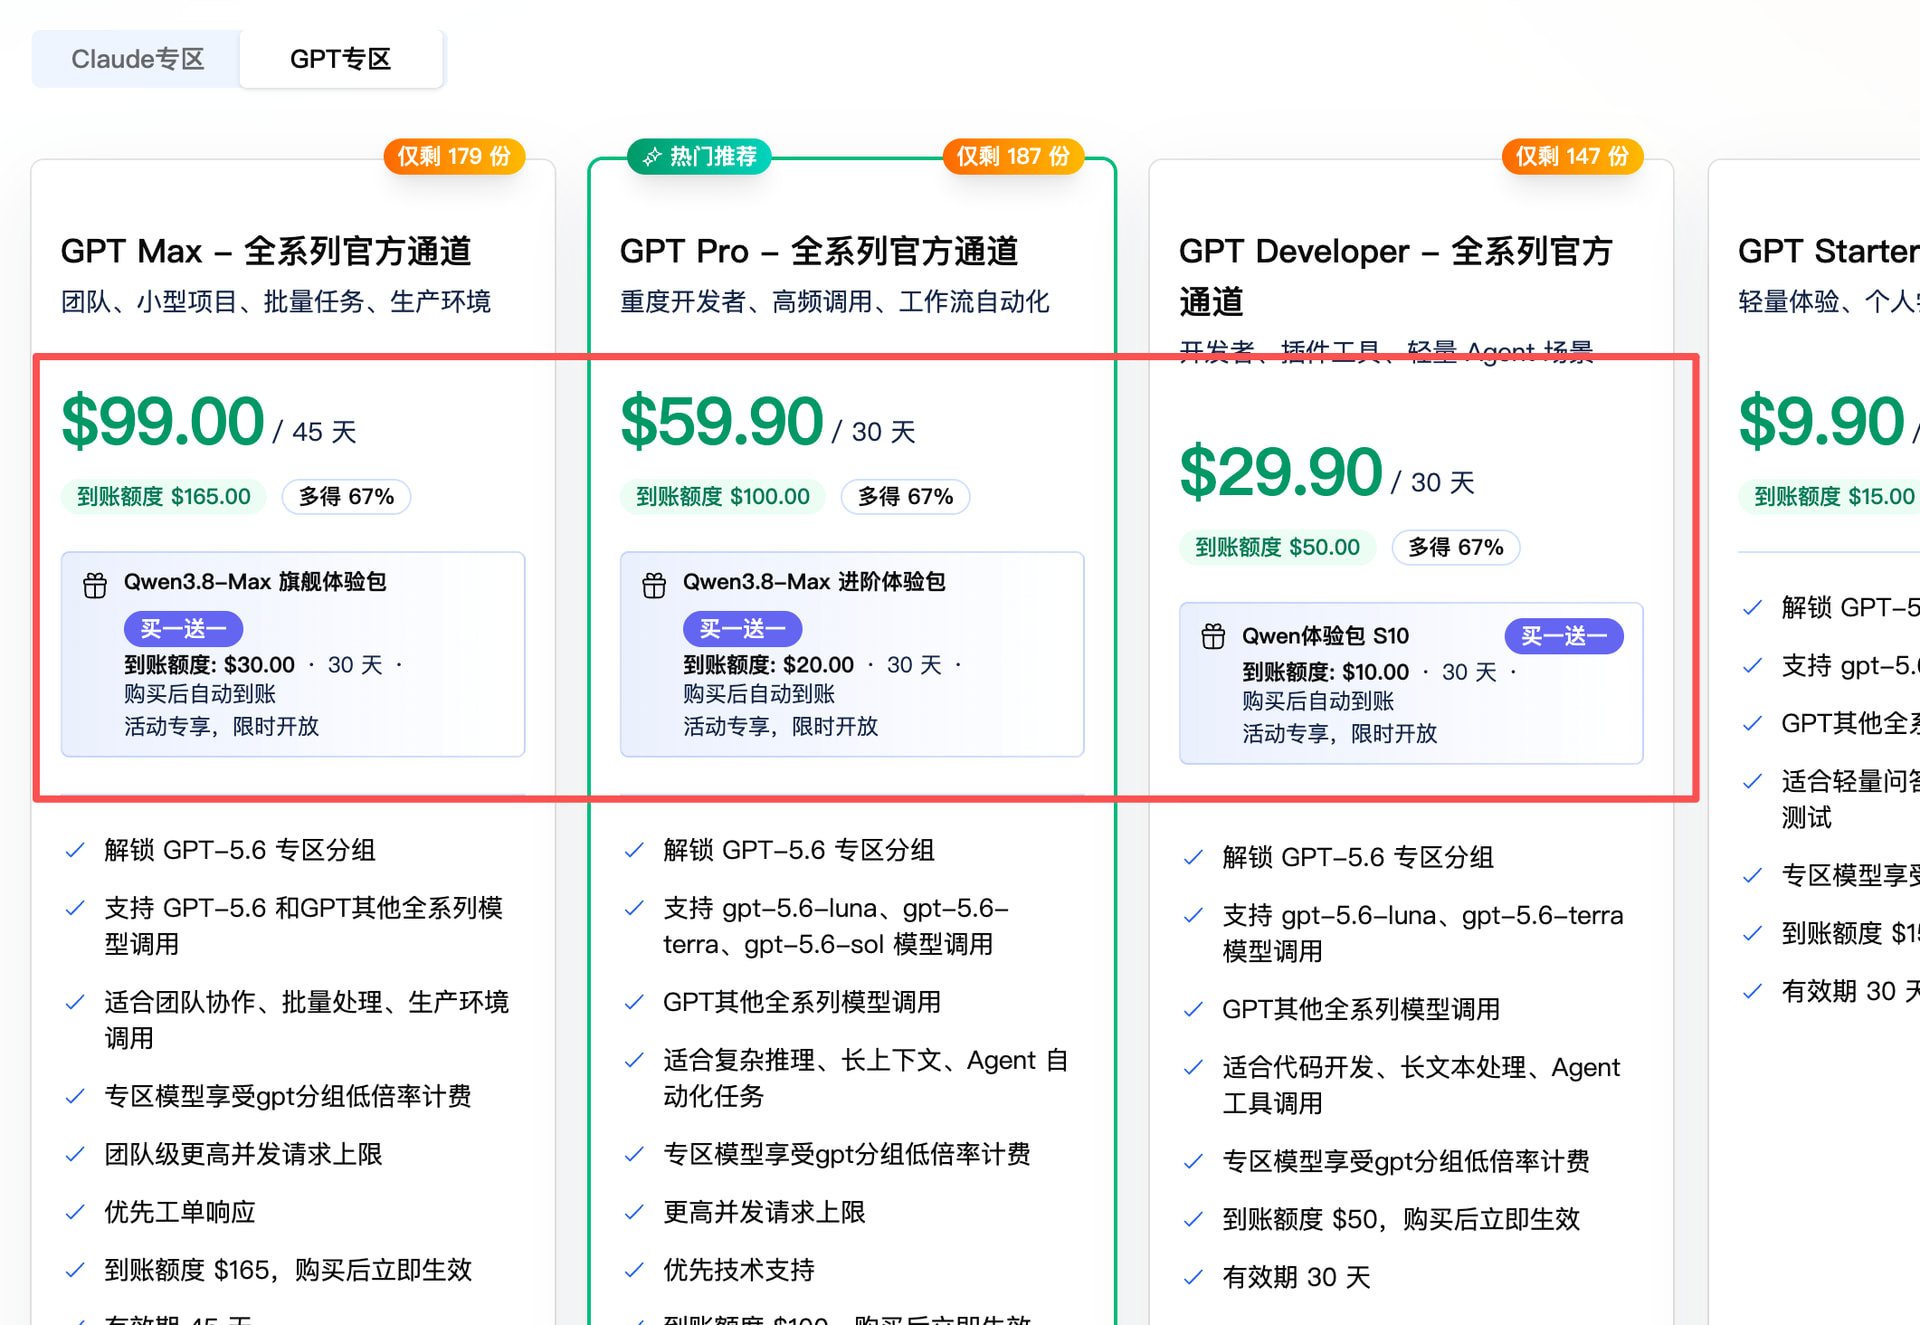Image resolution: width=1920 pixels, height=1325 pixels.
Task: Click the $9.90 price of GPT Starter
Action: click(x=1822, y=421)
